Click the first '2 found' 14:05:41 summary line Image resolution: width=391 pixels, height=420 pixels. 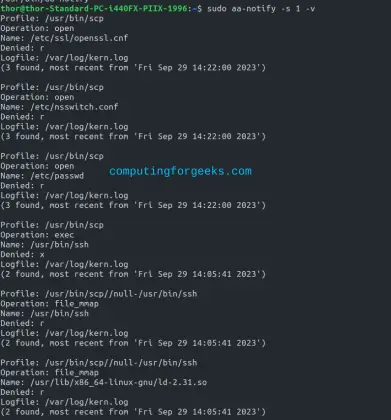pyautogui.click(x=133, y=274)
